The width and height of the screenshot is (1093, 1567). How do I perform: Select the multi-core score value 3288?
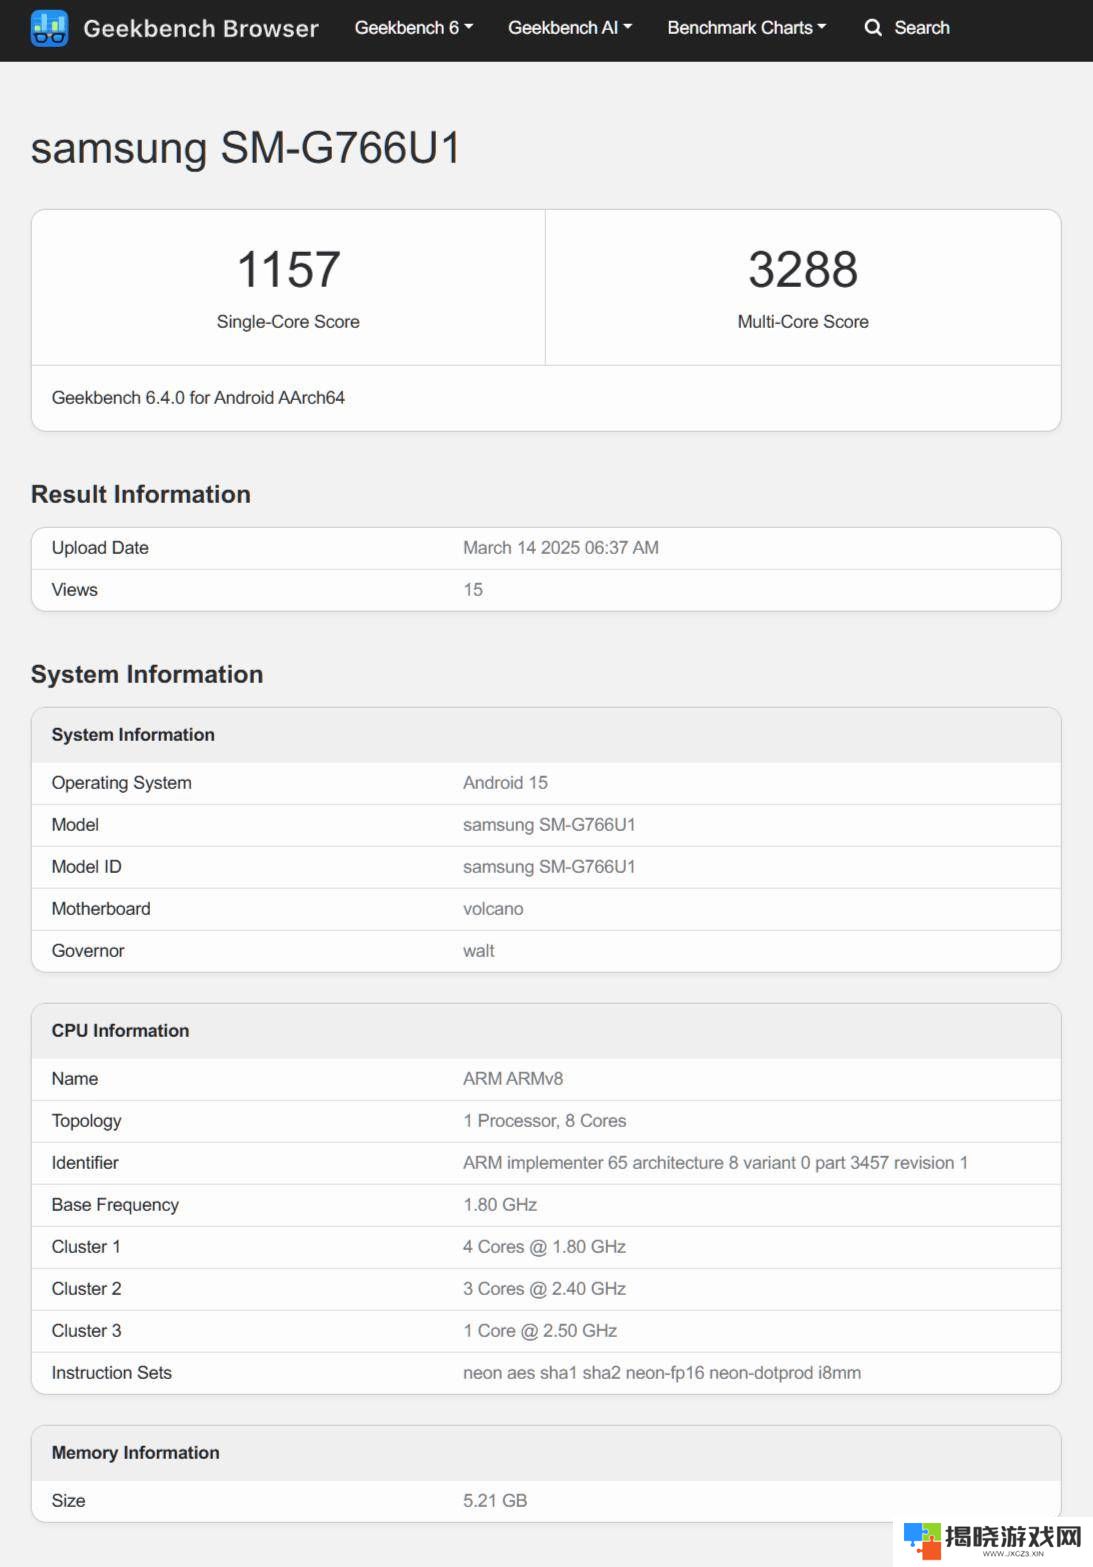coord(803,269)
